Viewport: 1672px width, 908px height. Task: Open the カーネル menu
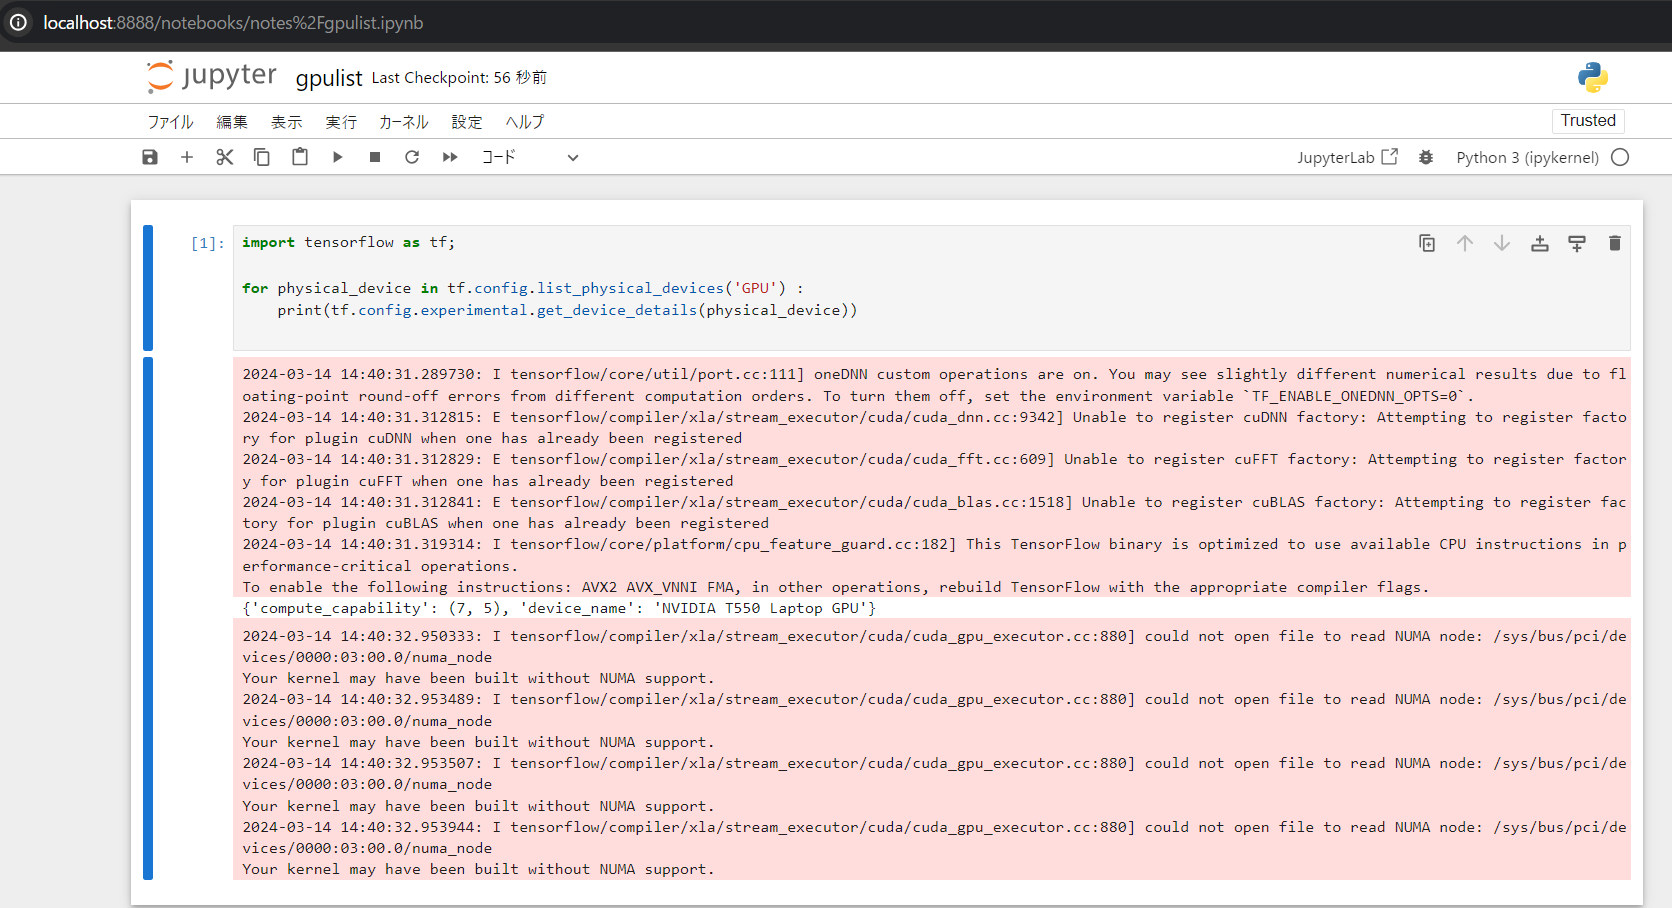[403, 122]
